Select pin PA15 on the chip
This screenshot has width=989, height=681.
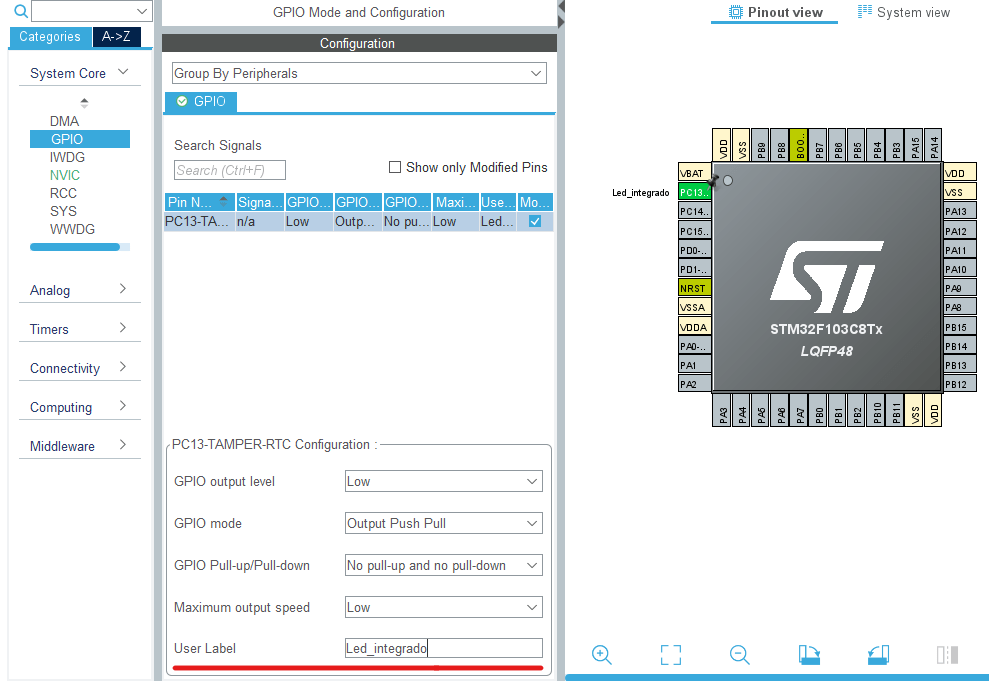[x=915, y=144]
